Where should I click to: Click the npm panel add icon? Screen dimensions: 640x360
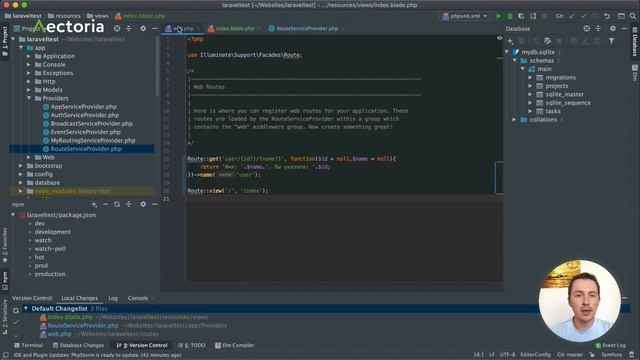click(94, 204)
